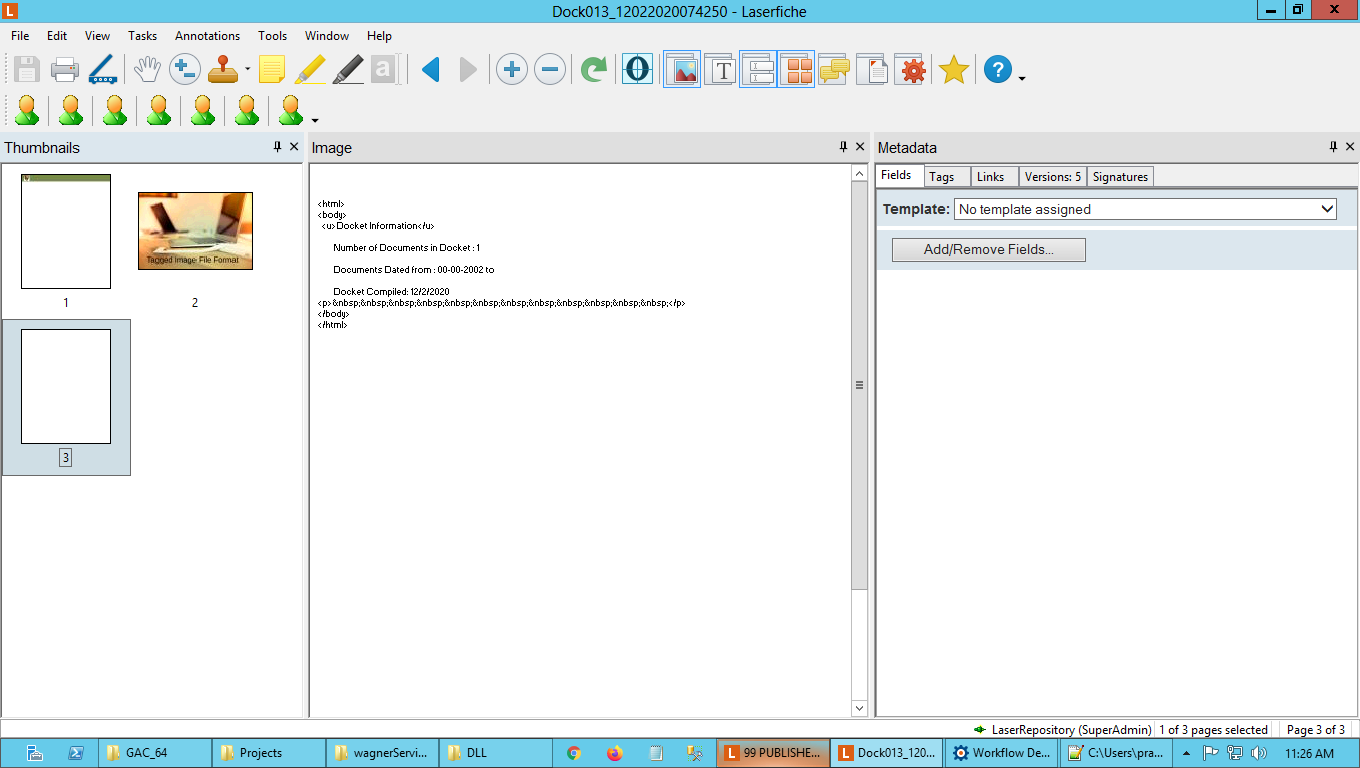Expand the Help button dropdown arrow
Viewport: 1360px width, 768px height.
pos(1022,77)
